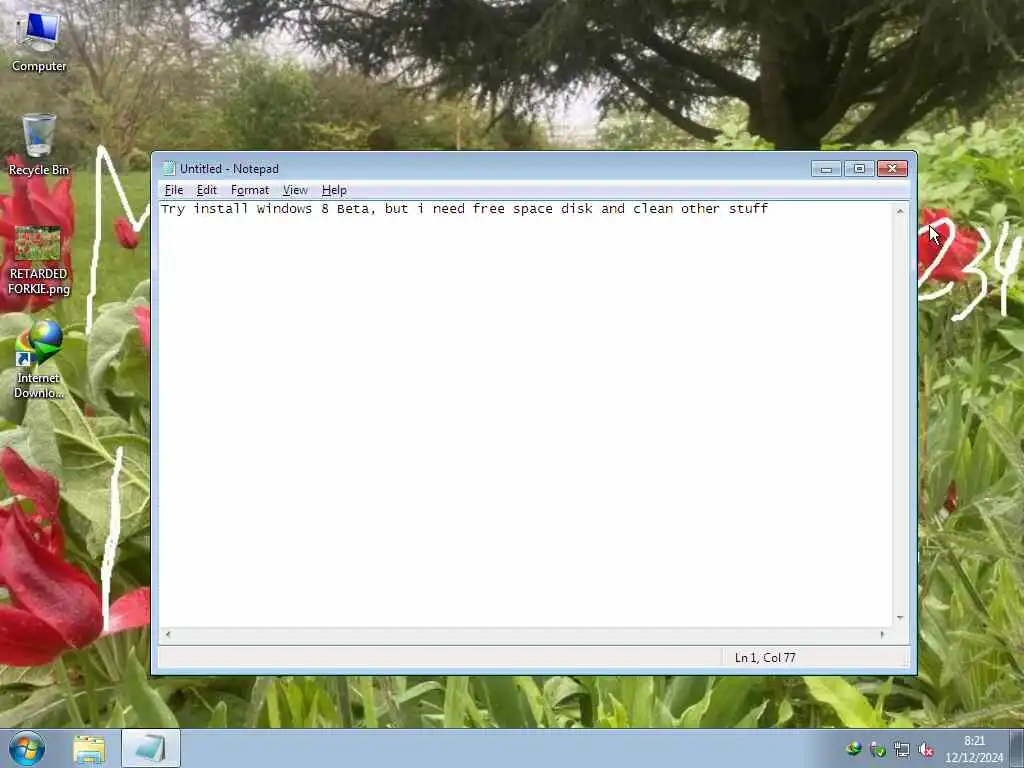The height and width of the screenshot is (768, 1024).
Task: Click the horizontal scrollbar right arrow
Action: (882, 634)
